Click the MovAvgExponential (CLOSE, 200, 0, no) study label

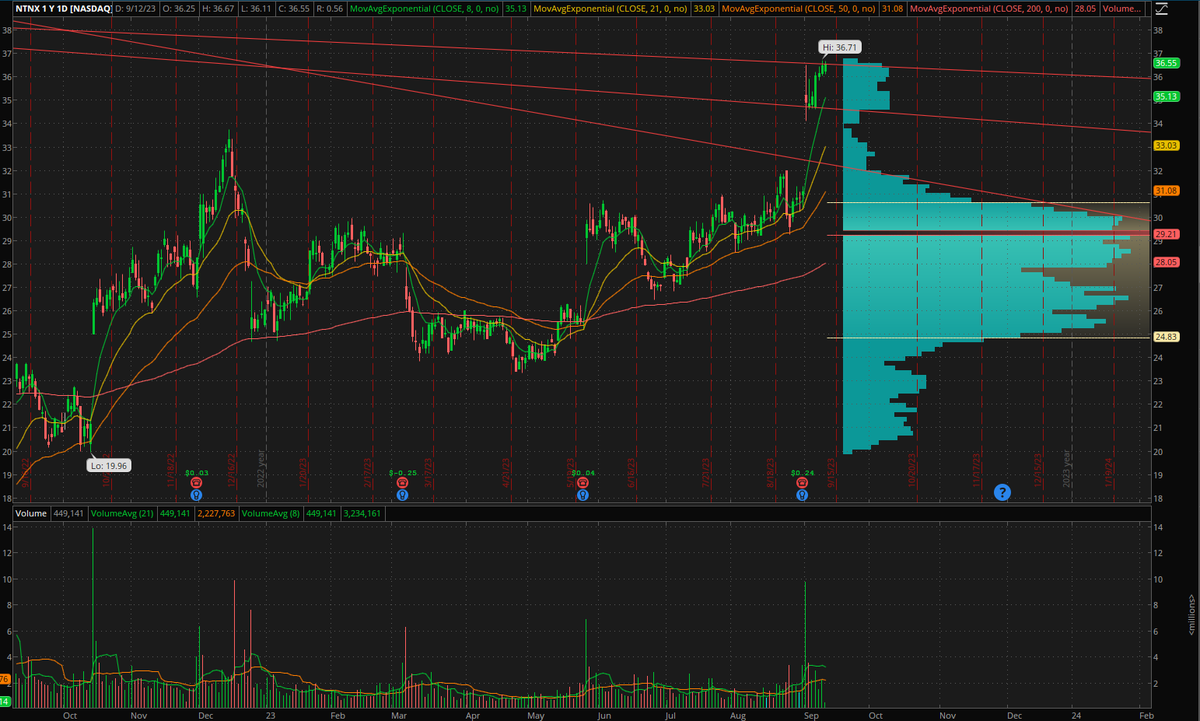(989, 9)
